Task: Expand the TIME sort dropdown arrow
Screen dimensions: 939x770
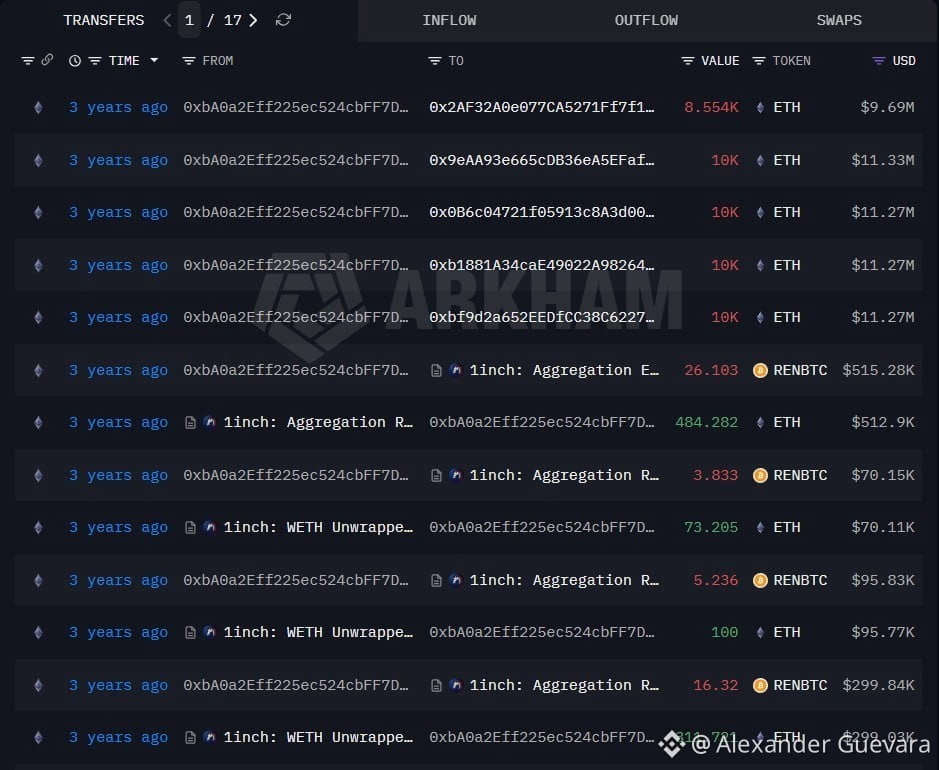Action: [154, 60]
